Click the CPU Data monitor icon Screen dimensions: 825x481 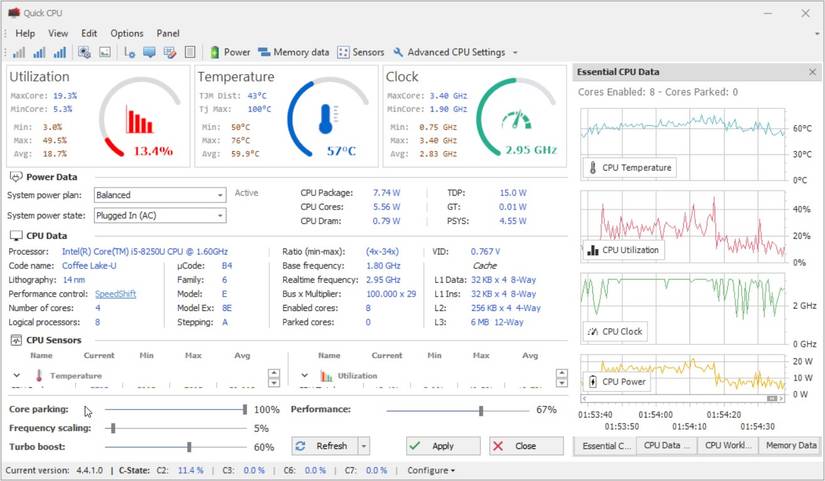[16, 236]
